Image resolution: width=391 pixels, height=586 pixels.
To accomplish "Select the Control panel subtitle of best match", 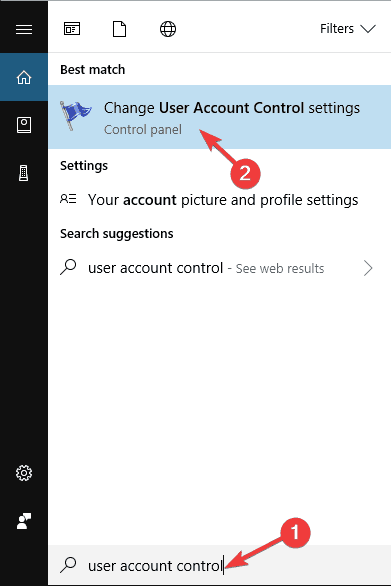I will [x=143, y=130].
